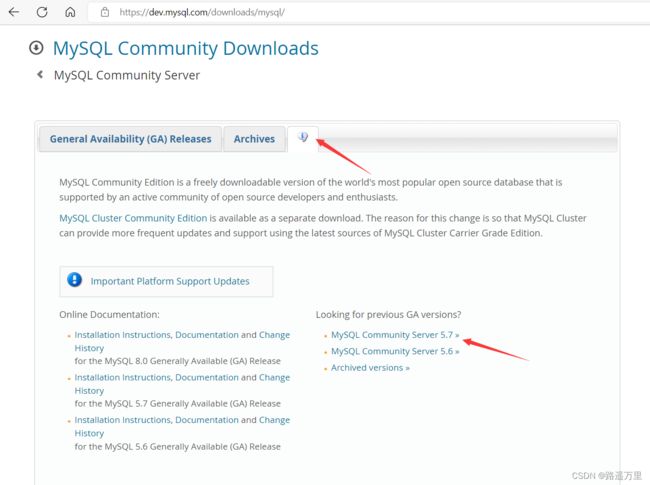Image resolution: width=650 pixels, height=485 pixels.
Task: Open MySQL Community Server 5.7 link
Action: pyautogui.click(x=395, y=335)
